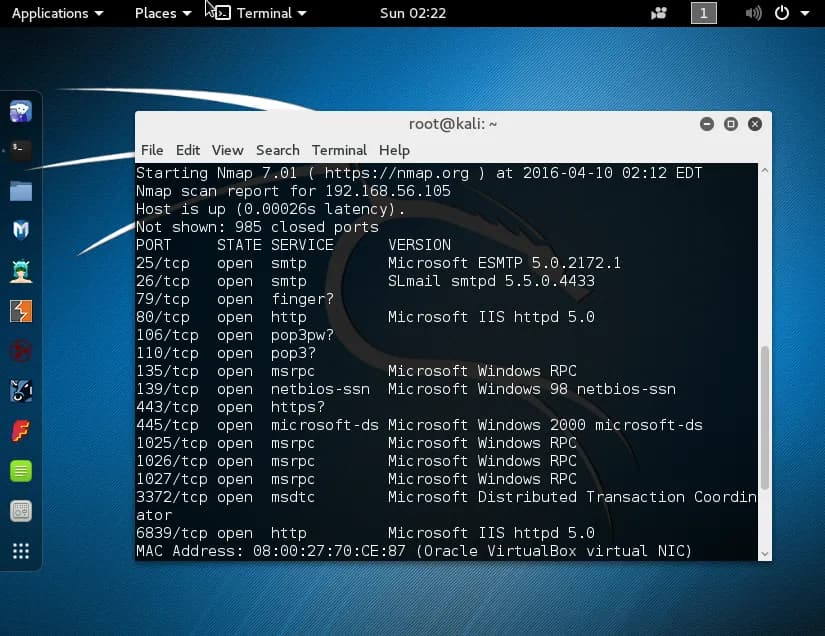825x636 pixels.
Task: Open the Leafpad text editor icon
Action: [x=22, y=469]
